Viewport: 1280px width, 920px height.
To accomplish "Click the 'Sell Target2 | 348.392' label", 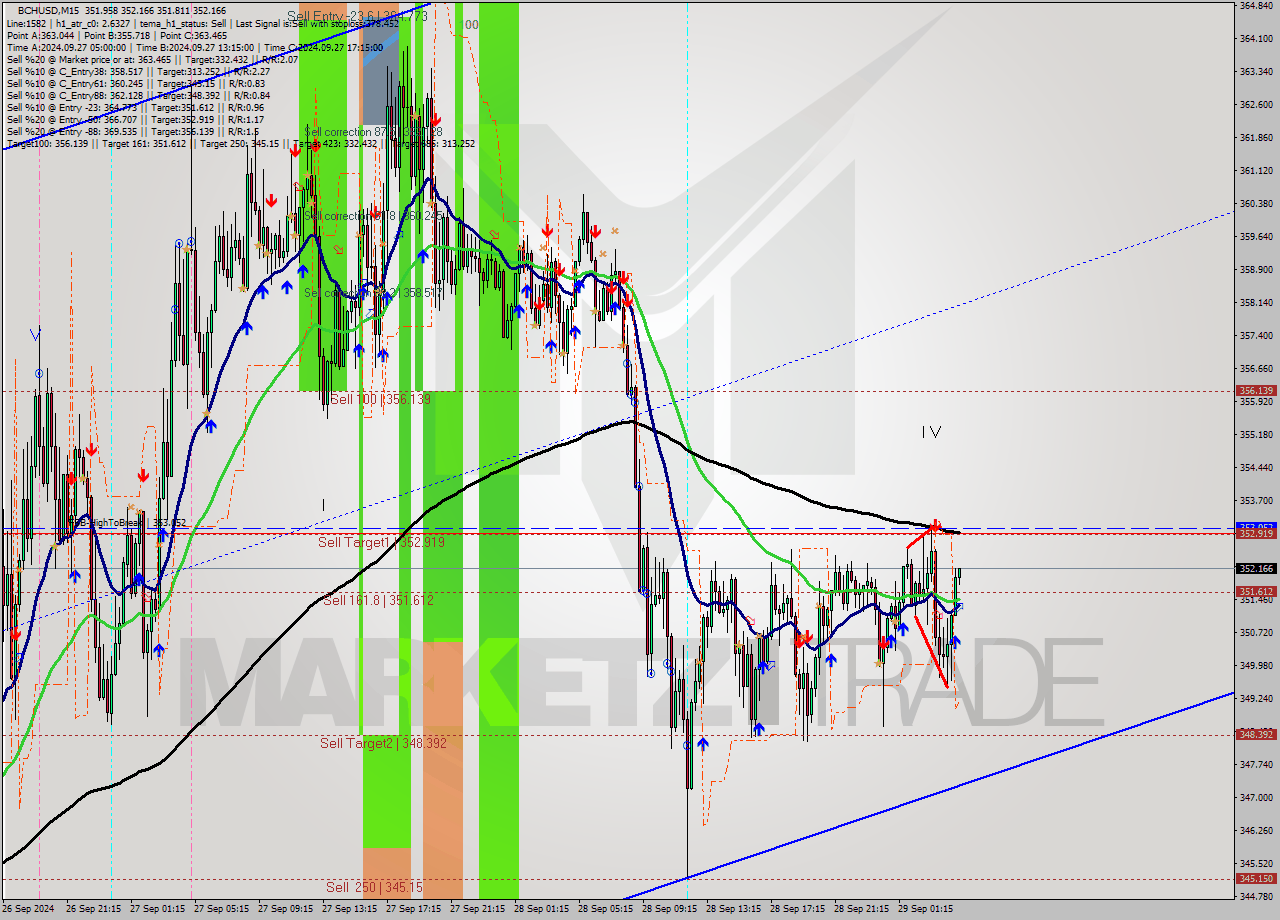I will (x=383, y=743).
